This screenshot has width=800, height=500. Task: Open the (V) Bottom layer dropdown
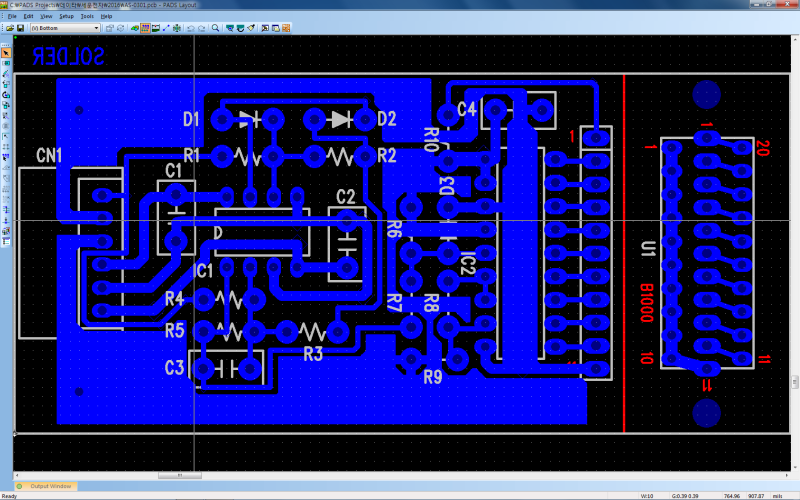point(65,28)
